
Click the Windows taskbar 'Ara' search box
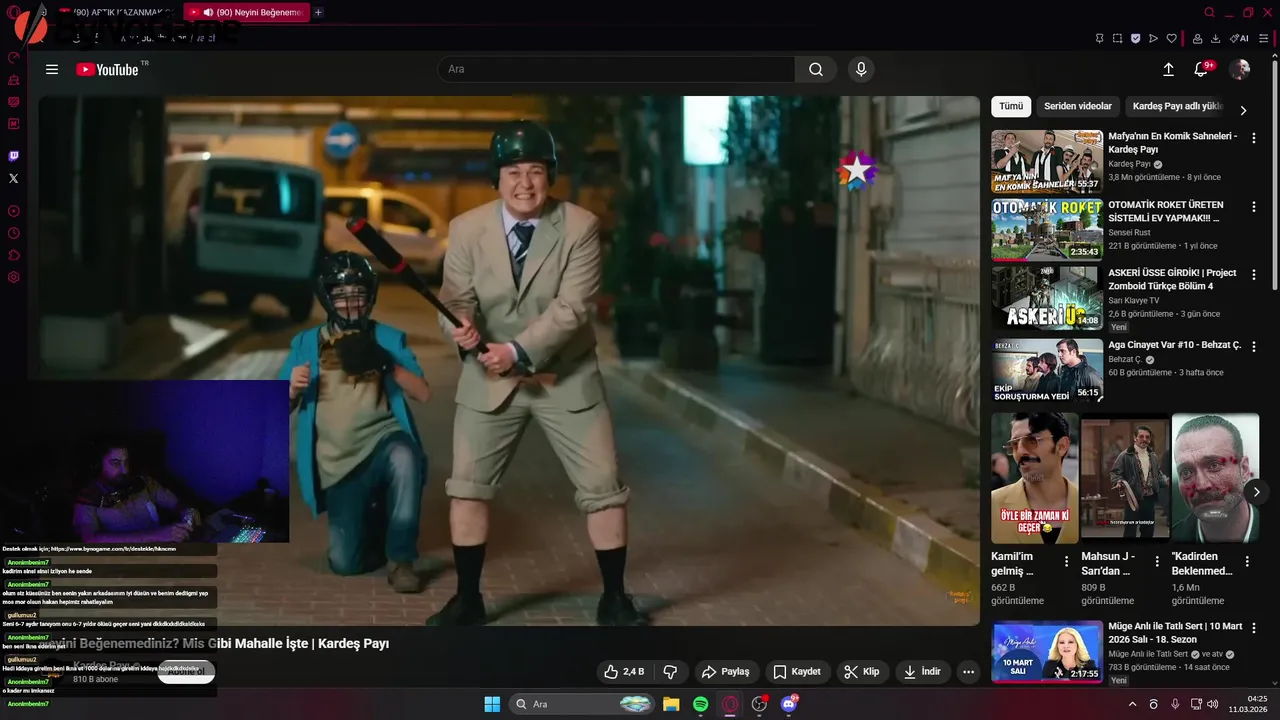(x=582, y=704)
